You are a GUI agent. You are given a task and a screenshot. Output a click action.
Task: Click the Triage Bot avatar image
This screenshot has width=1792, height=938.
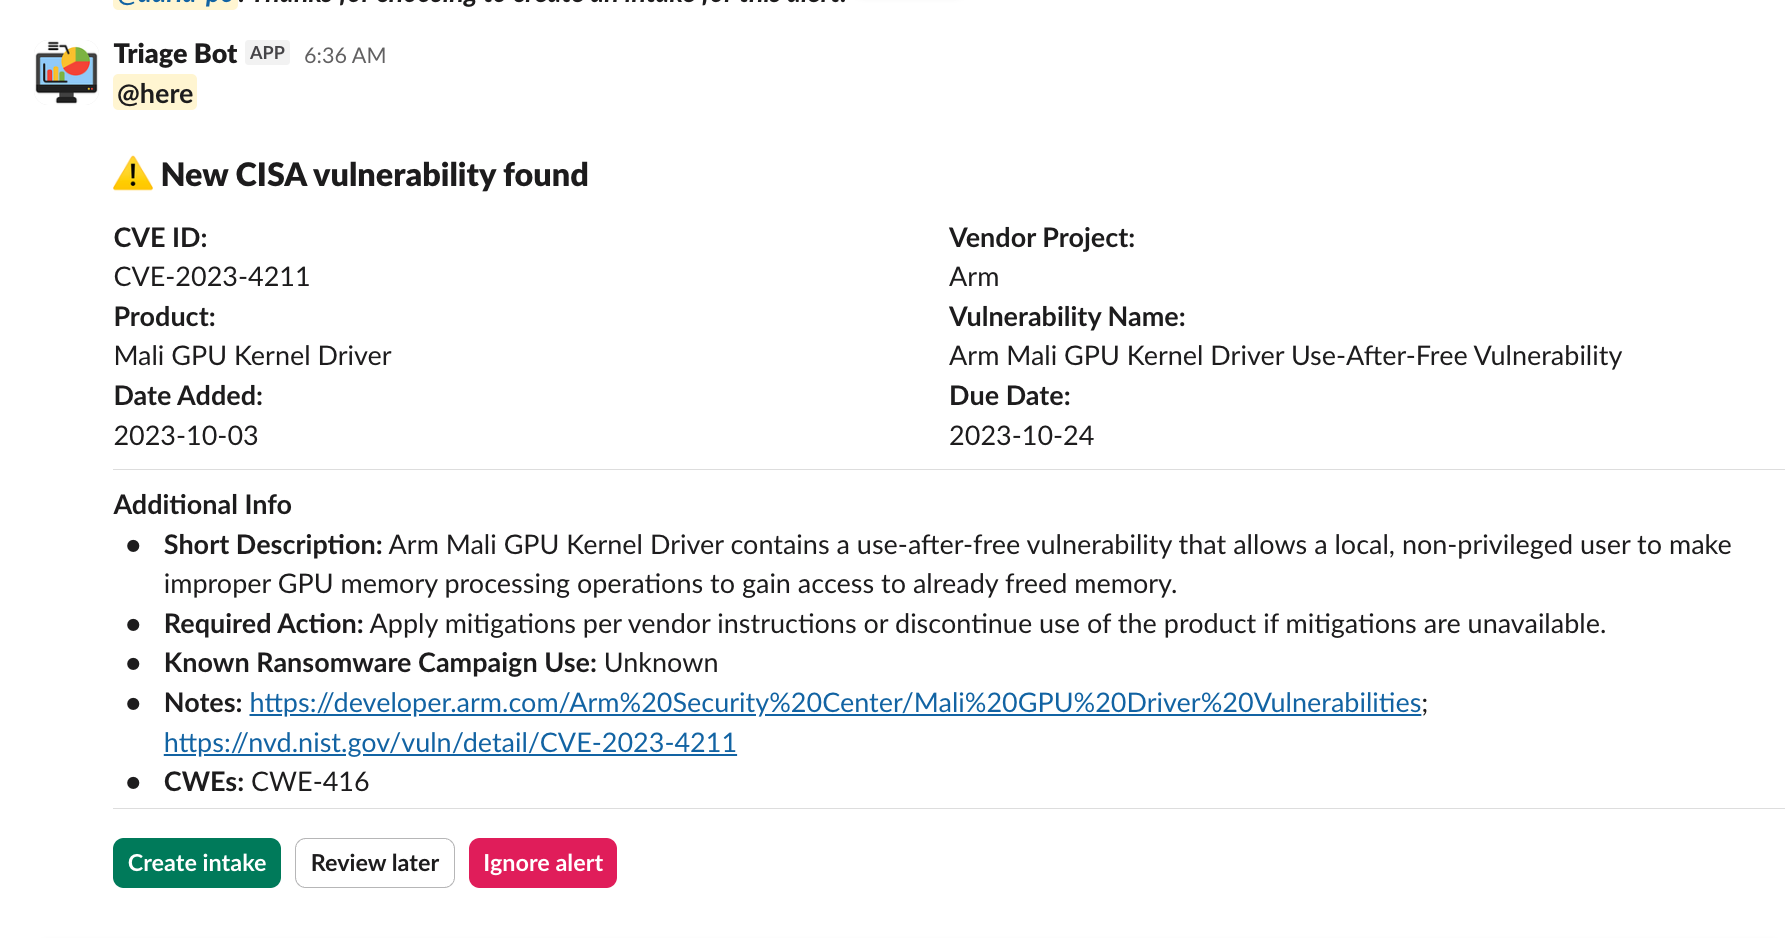[x=66, y=72]
